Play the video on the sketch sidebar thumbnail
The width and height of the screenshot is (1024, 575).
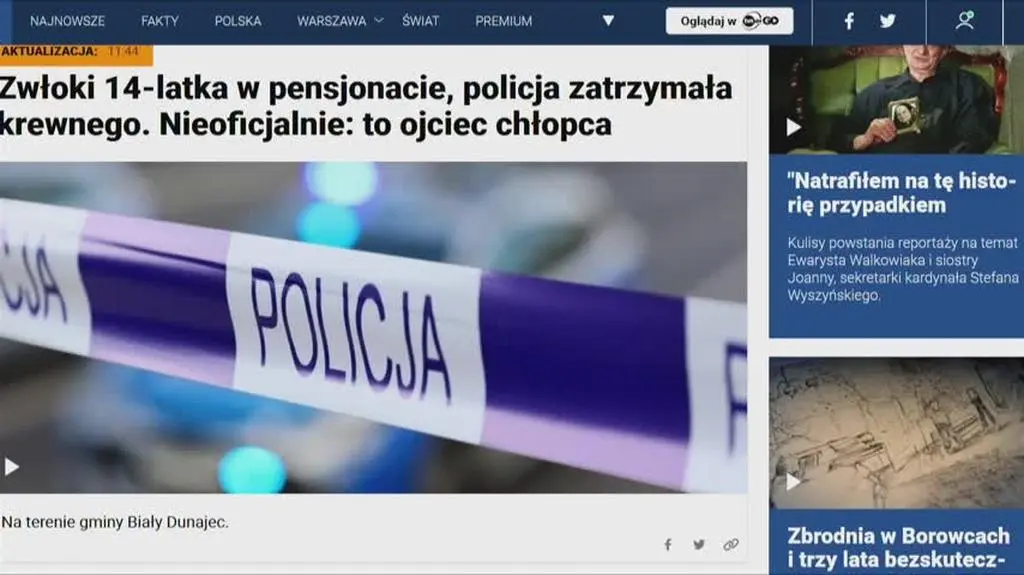pyautogui.click(x=794, y=482)
